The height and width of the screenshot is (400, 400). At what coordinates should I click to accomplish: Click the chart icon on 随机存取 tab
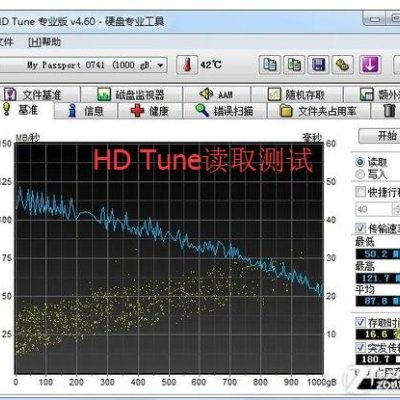point(275,95)
